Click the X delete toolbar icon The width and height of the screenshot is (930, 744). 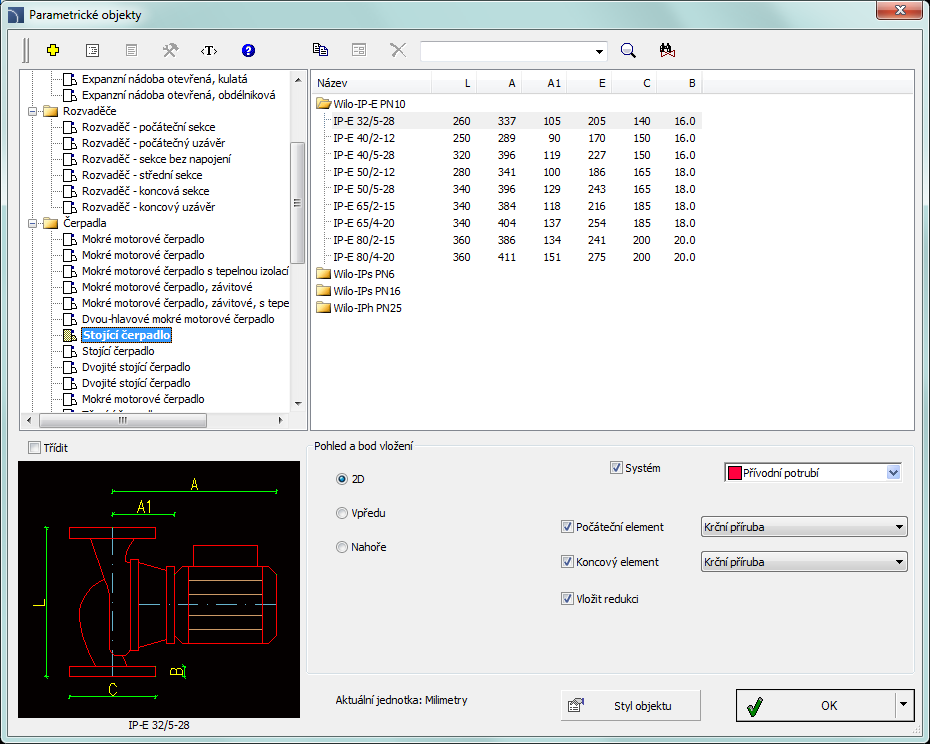point(398,50)
